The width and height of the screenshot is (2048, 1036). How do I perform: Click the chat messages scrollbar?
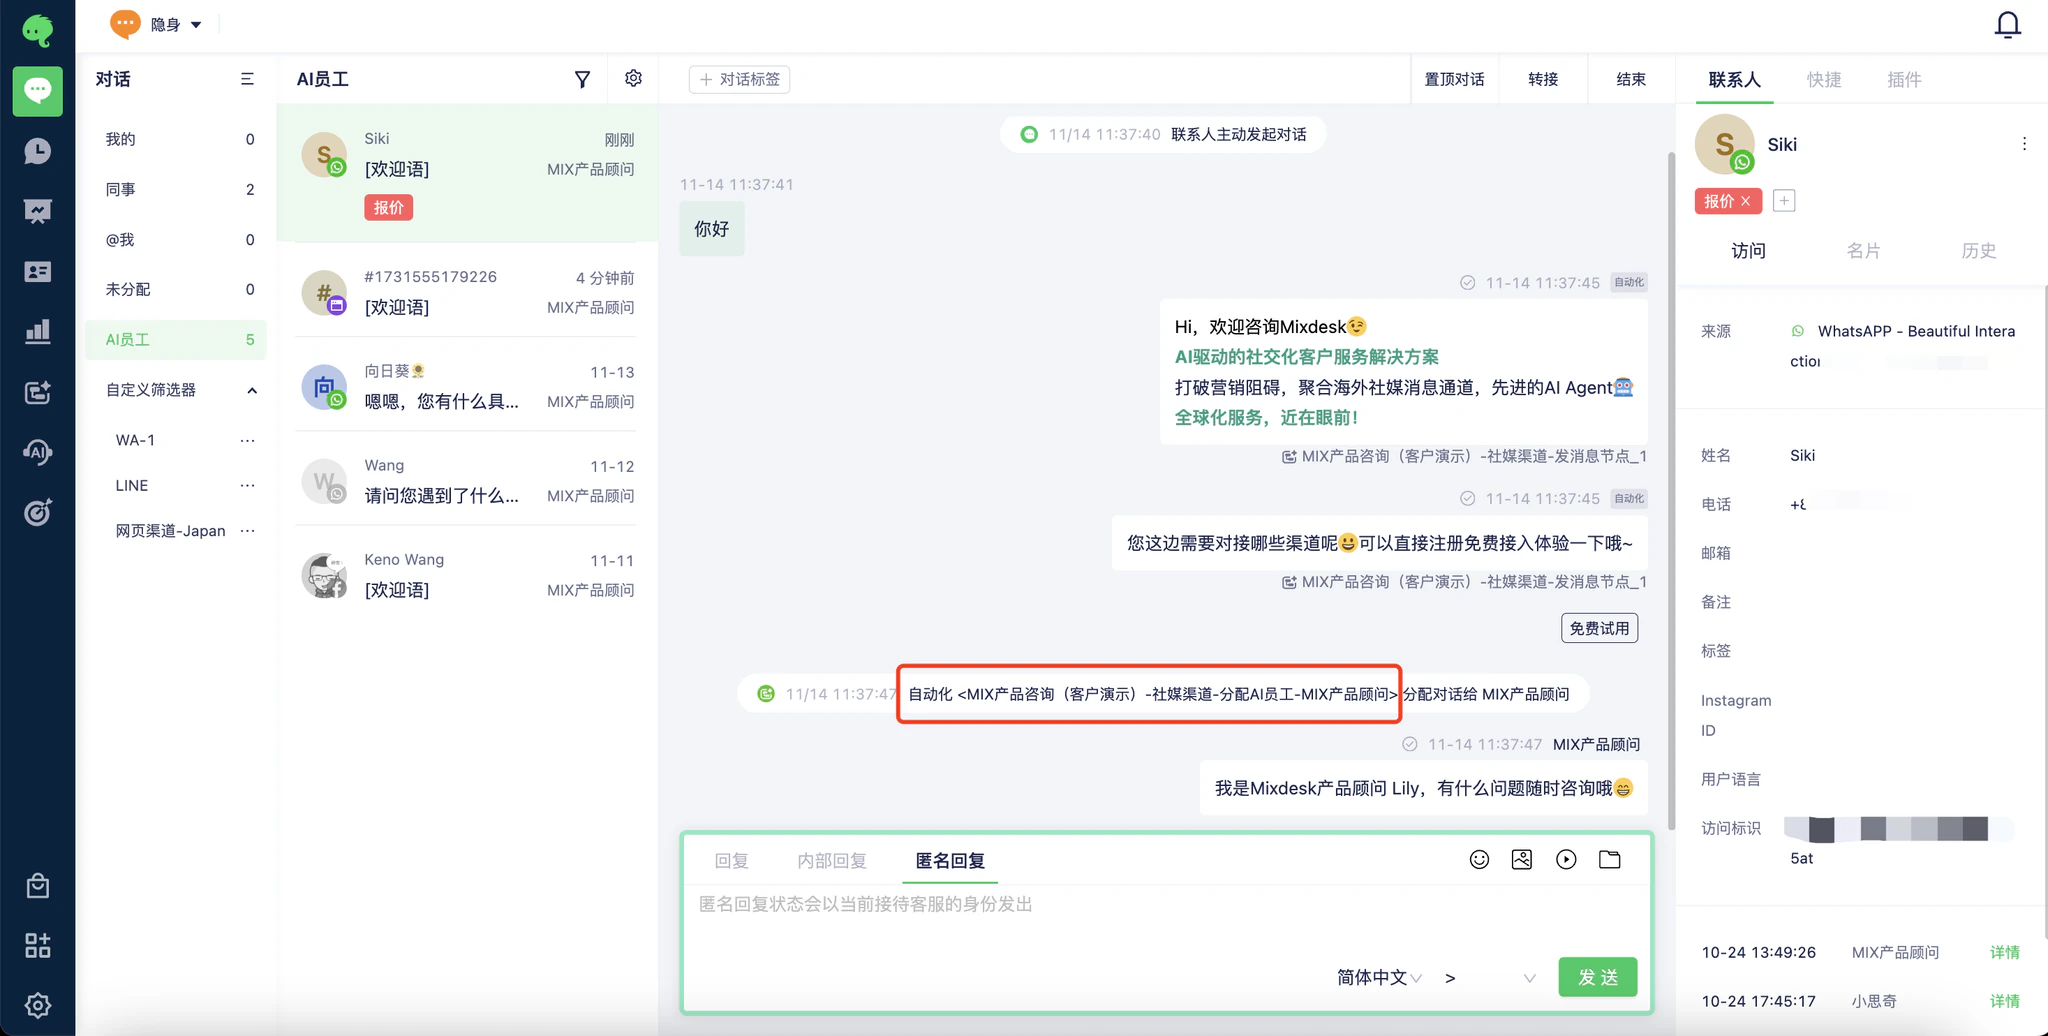click(x=1670, y=490)
